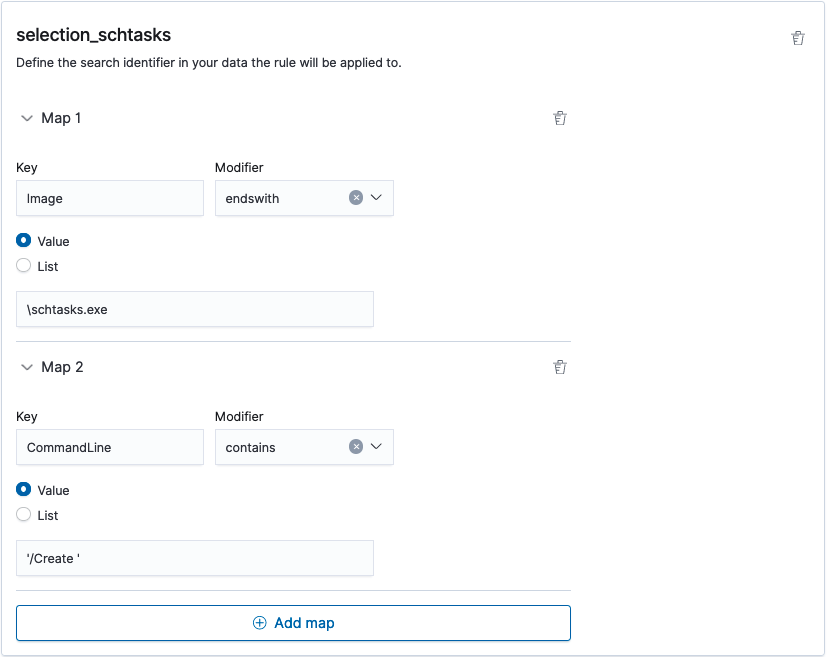Clear the contains modifier with its x icon

pos(355,447)
